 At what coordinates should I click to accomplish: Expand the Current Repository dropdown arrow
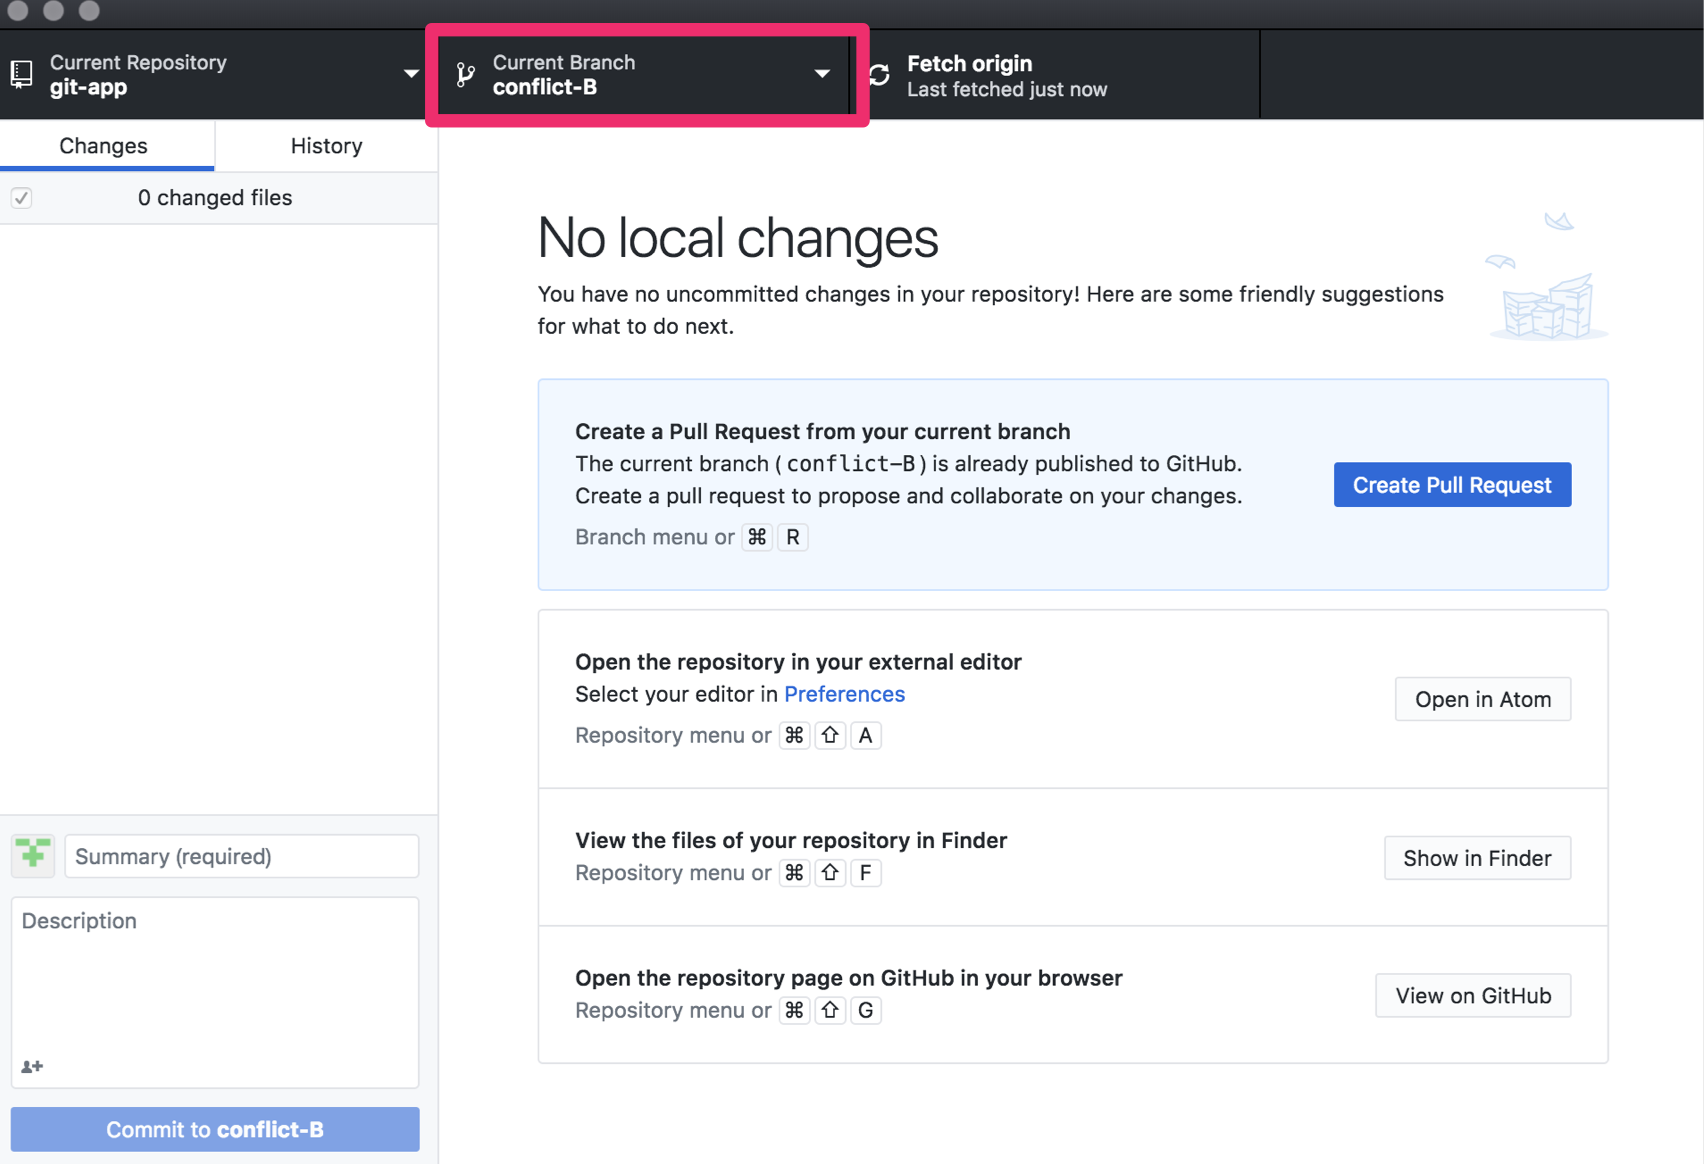tap(411, 74)
